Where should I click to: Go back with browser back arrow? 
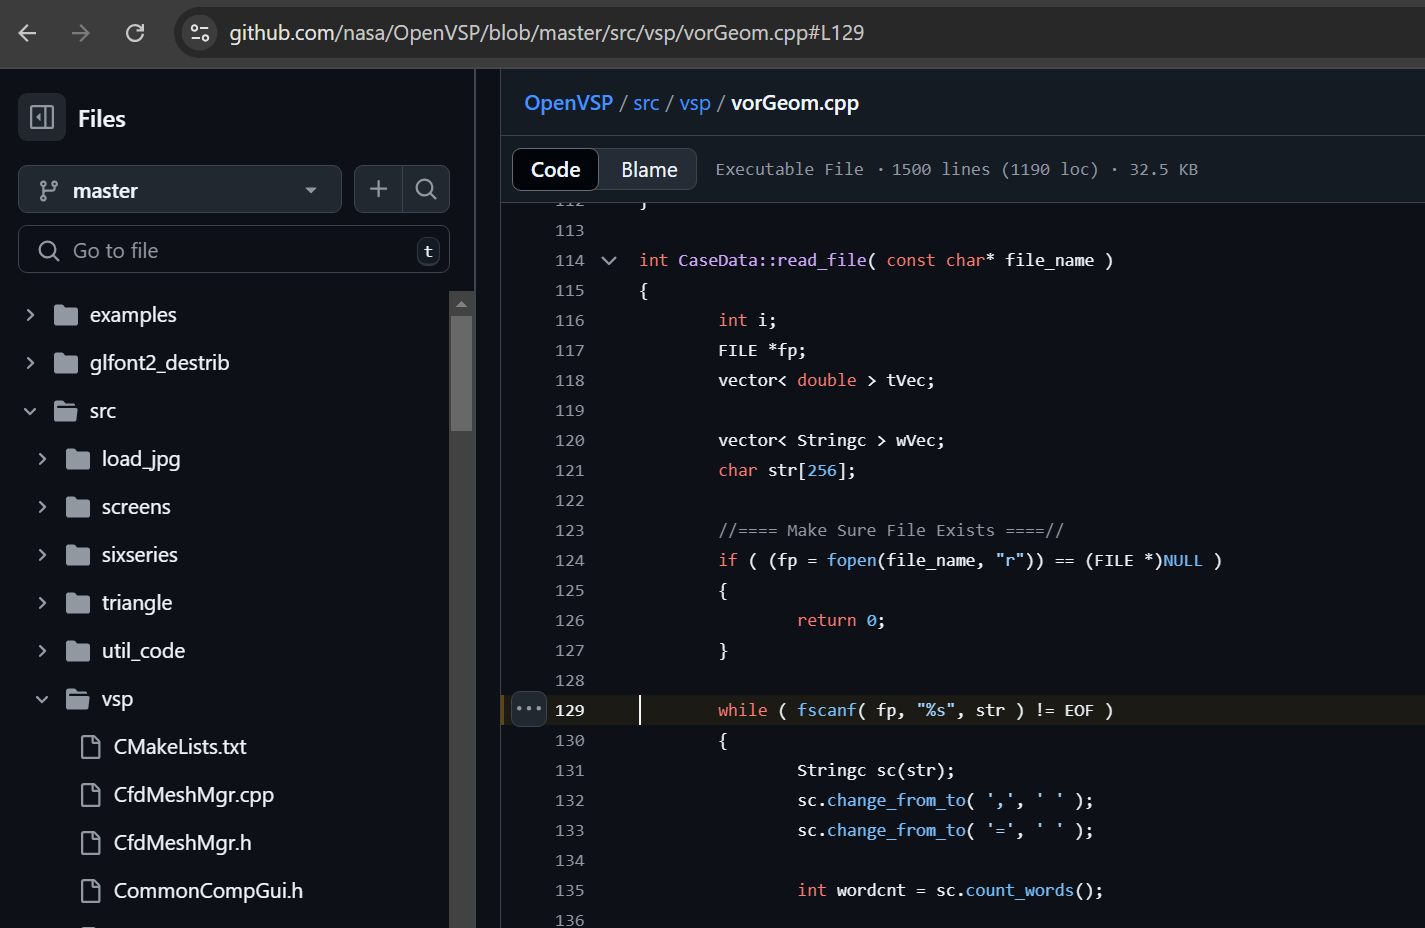pyautogui.click(x=27, y=33)
